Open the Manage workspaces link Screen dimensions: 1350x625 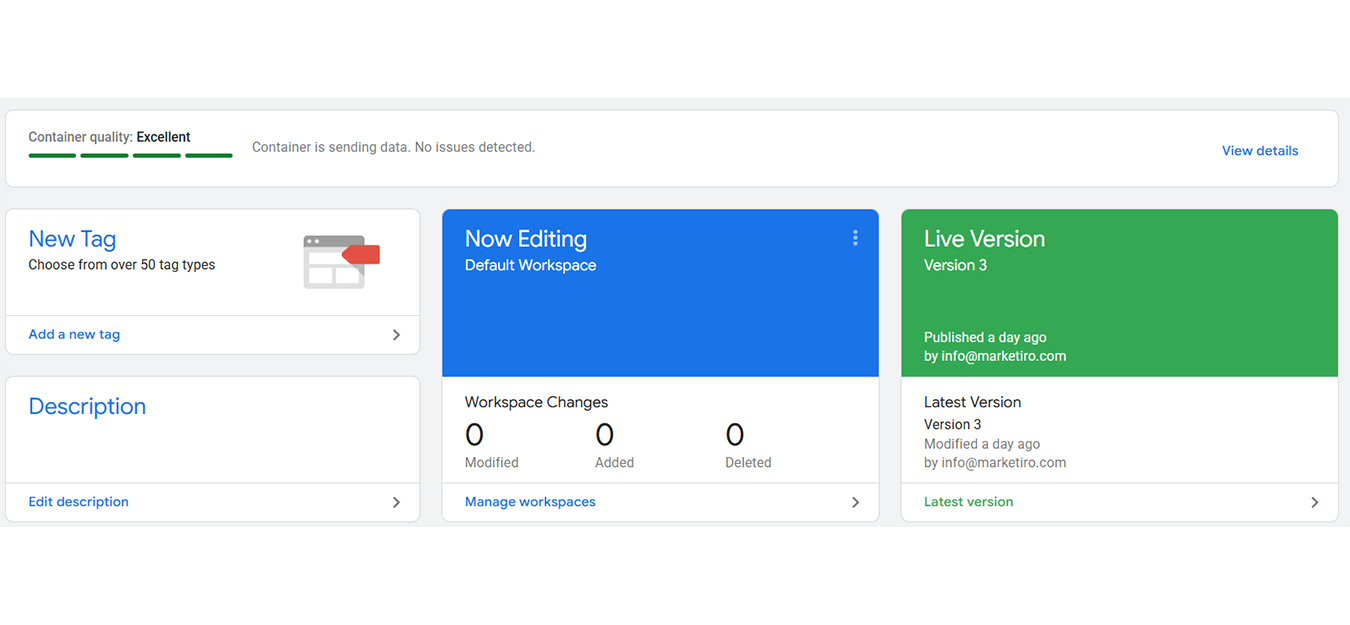coord(530,502)
